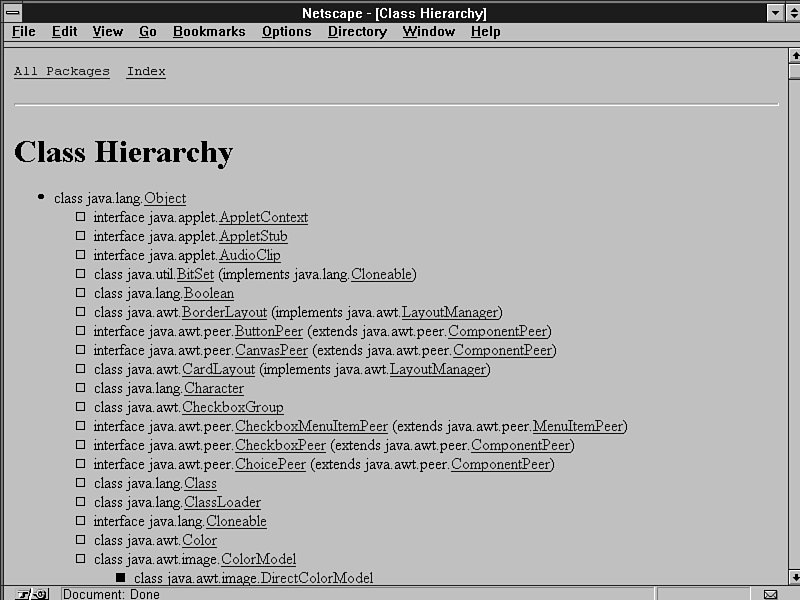
Task: Click ComponentPeer link in the ChoicePeer row
Action: tap(501, 464)
